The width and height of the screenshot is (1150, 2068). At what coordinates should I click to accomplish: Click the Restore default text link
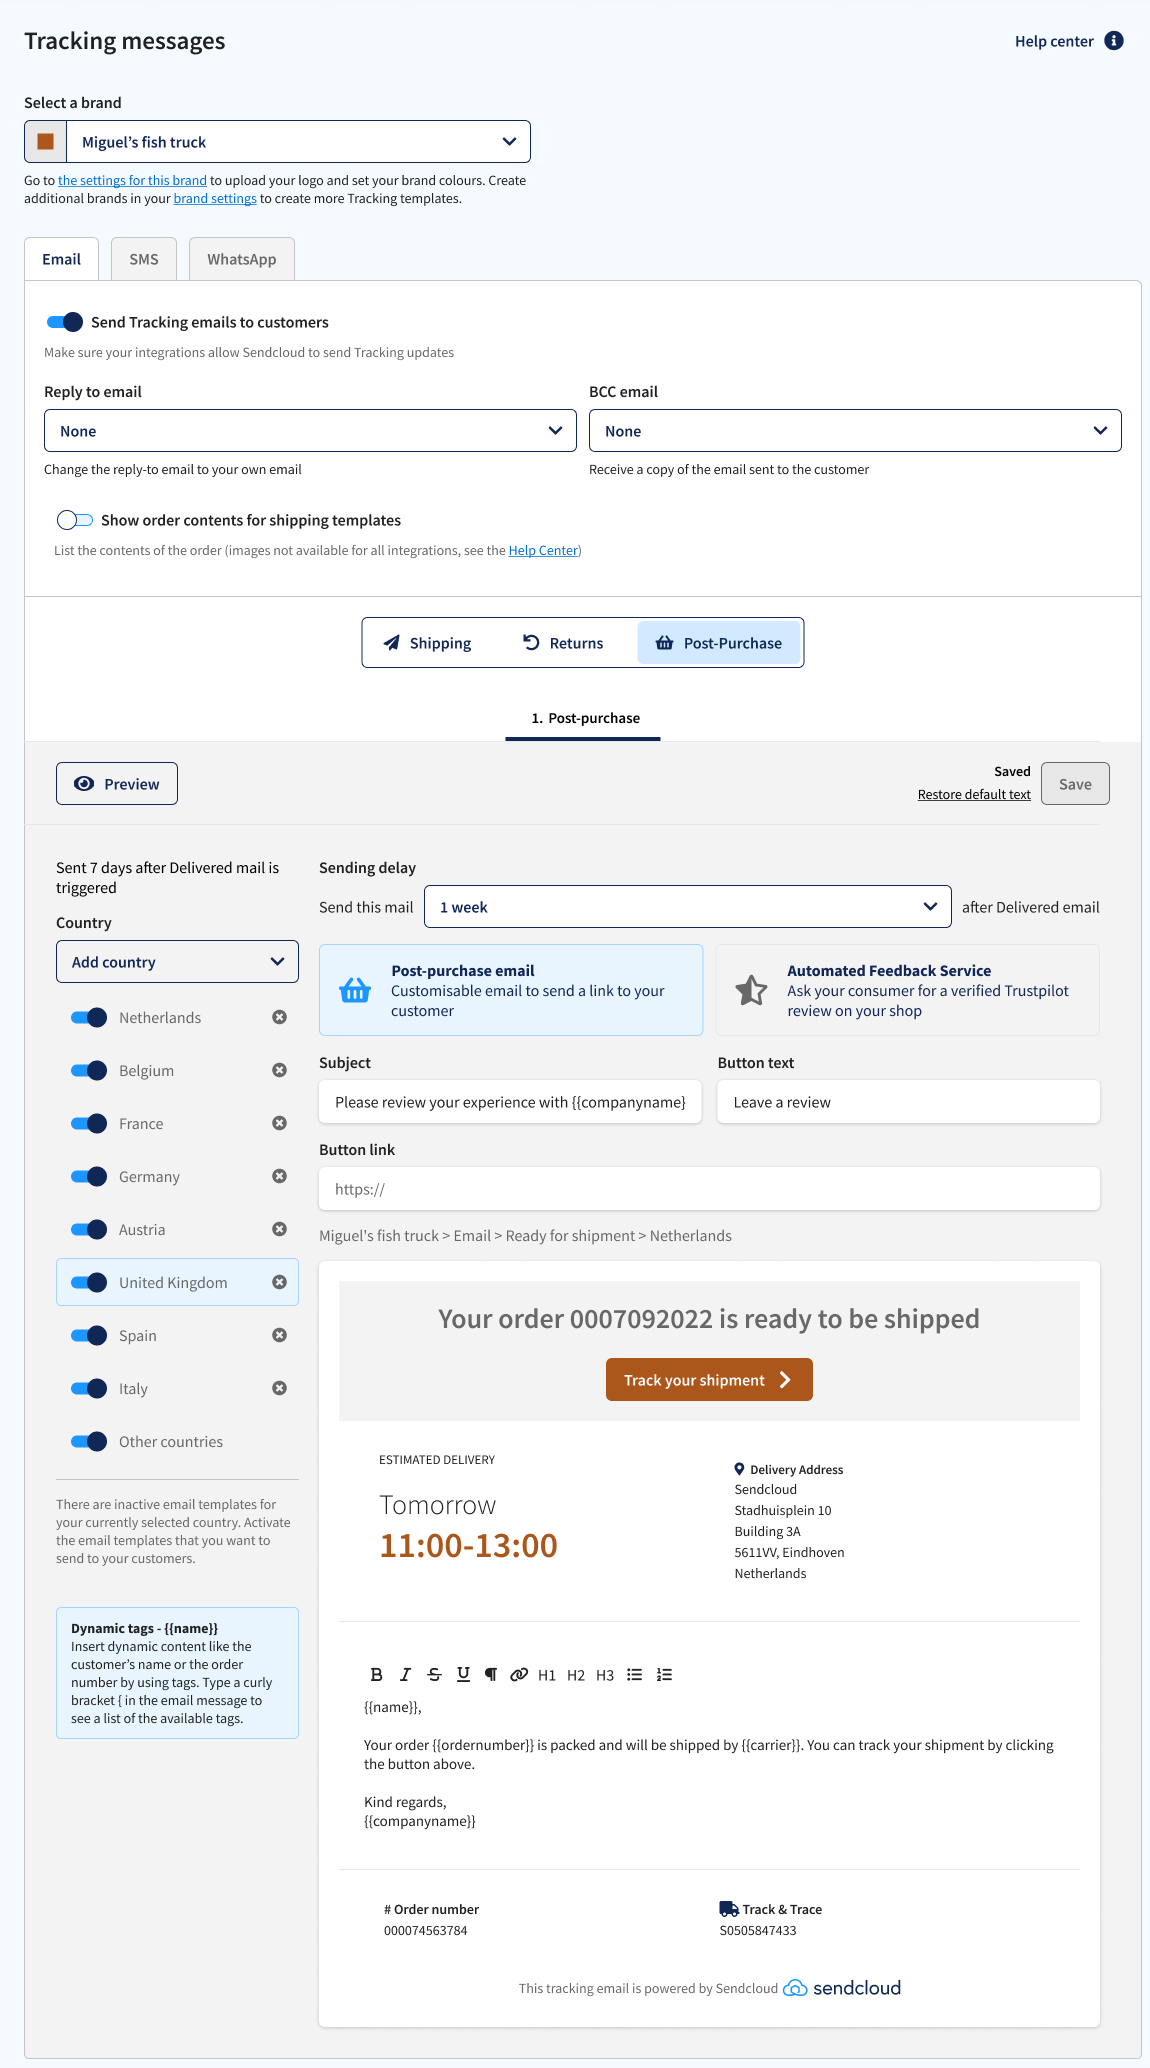tap(974, 795)
